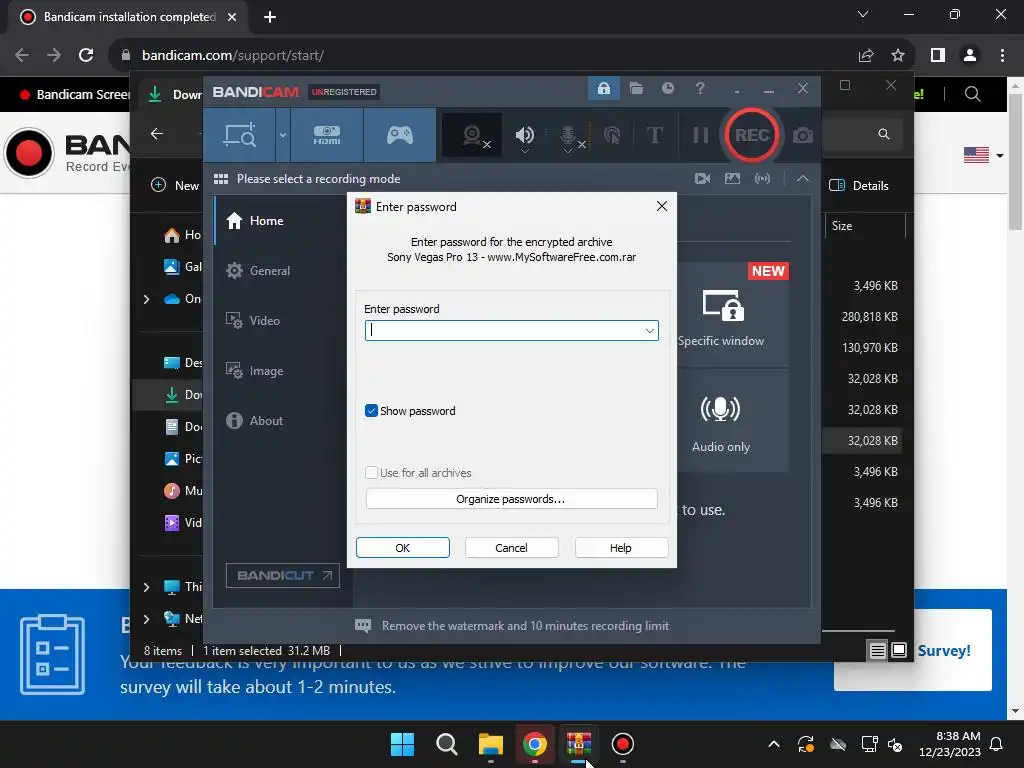Show hidden system tray icons chevron

[x=774, y=744]
